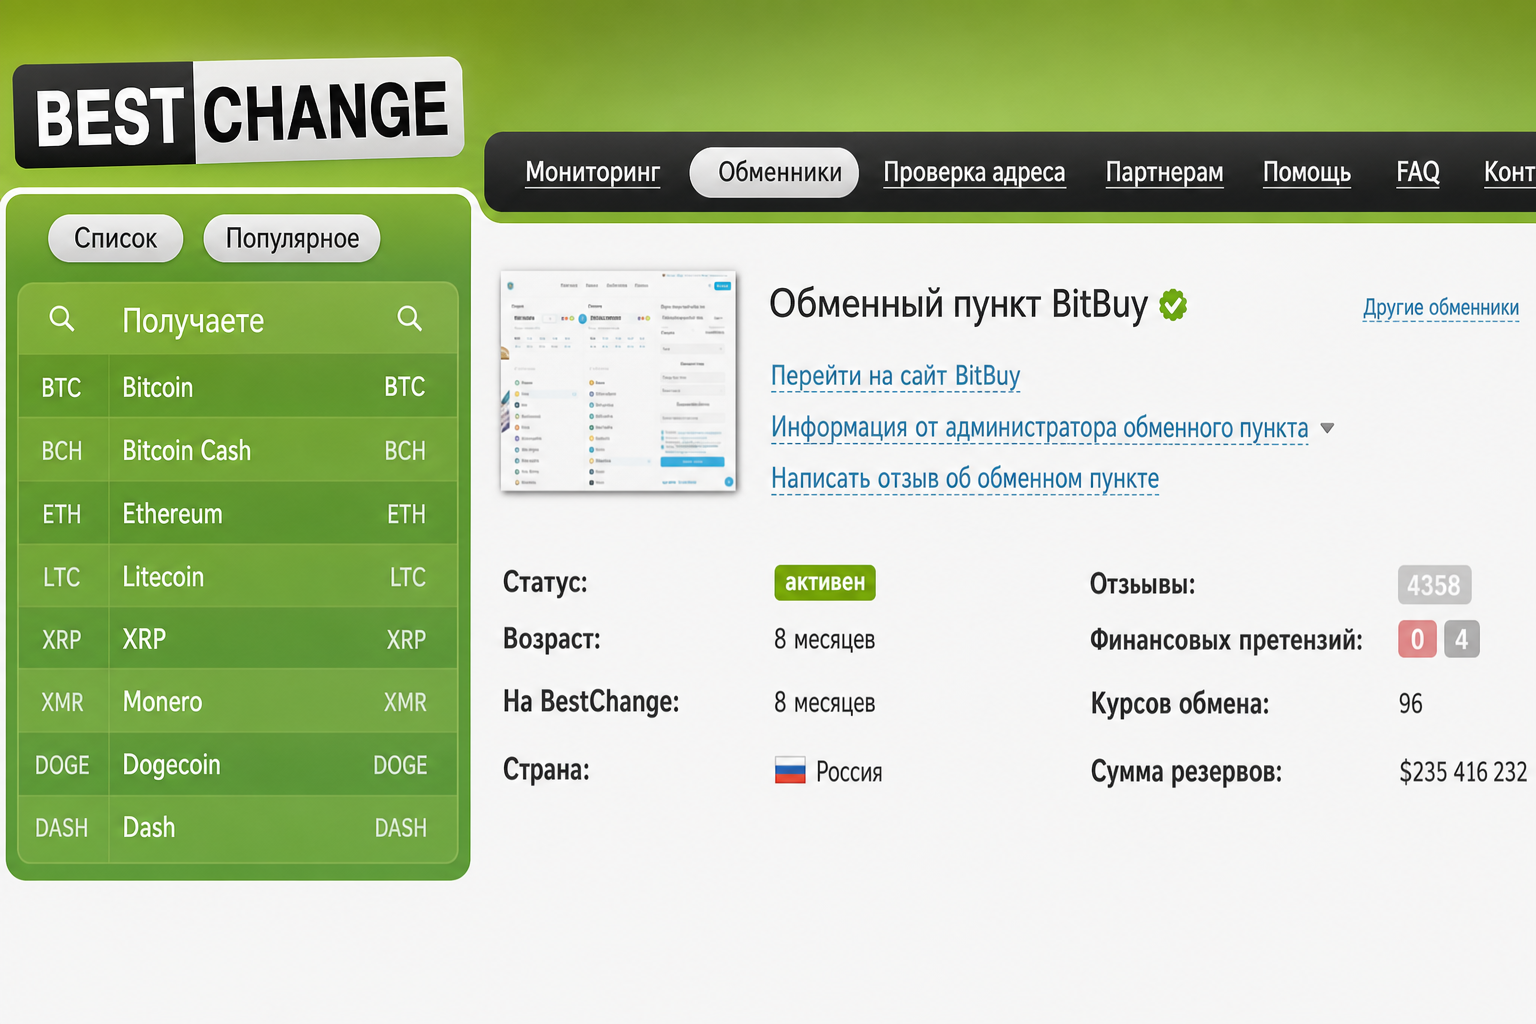The width and height of the screenshot is (1536, 1024).
Task: Click Написать отзыв об обменном пункте
Action: 965,479
